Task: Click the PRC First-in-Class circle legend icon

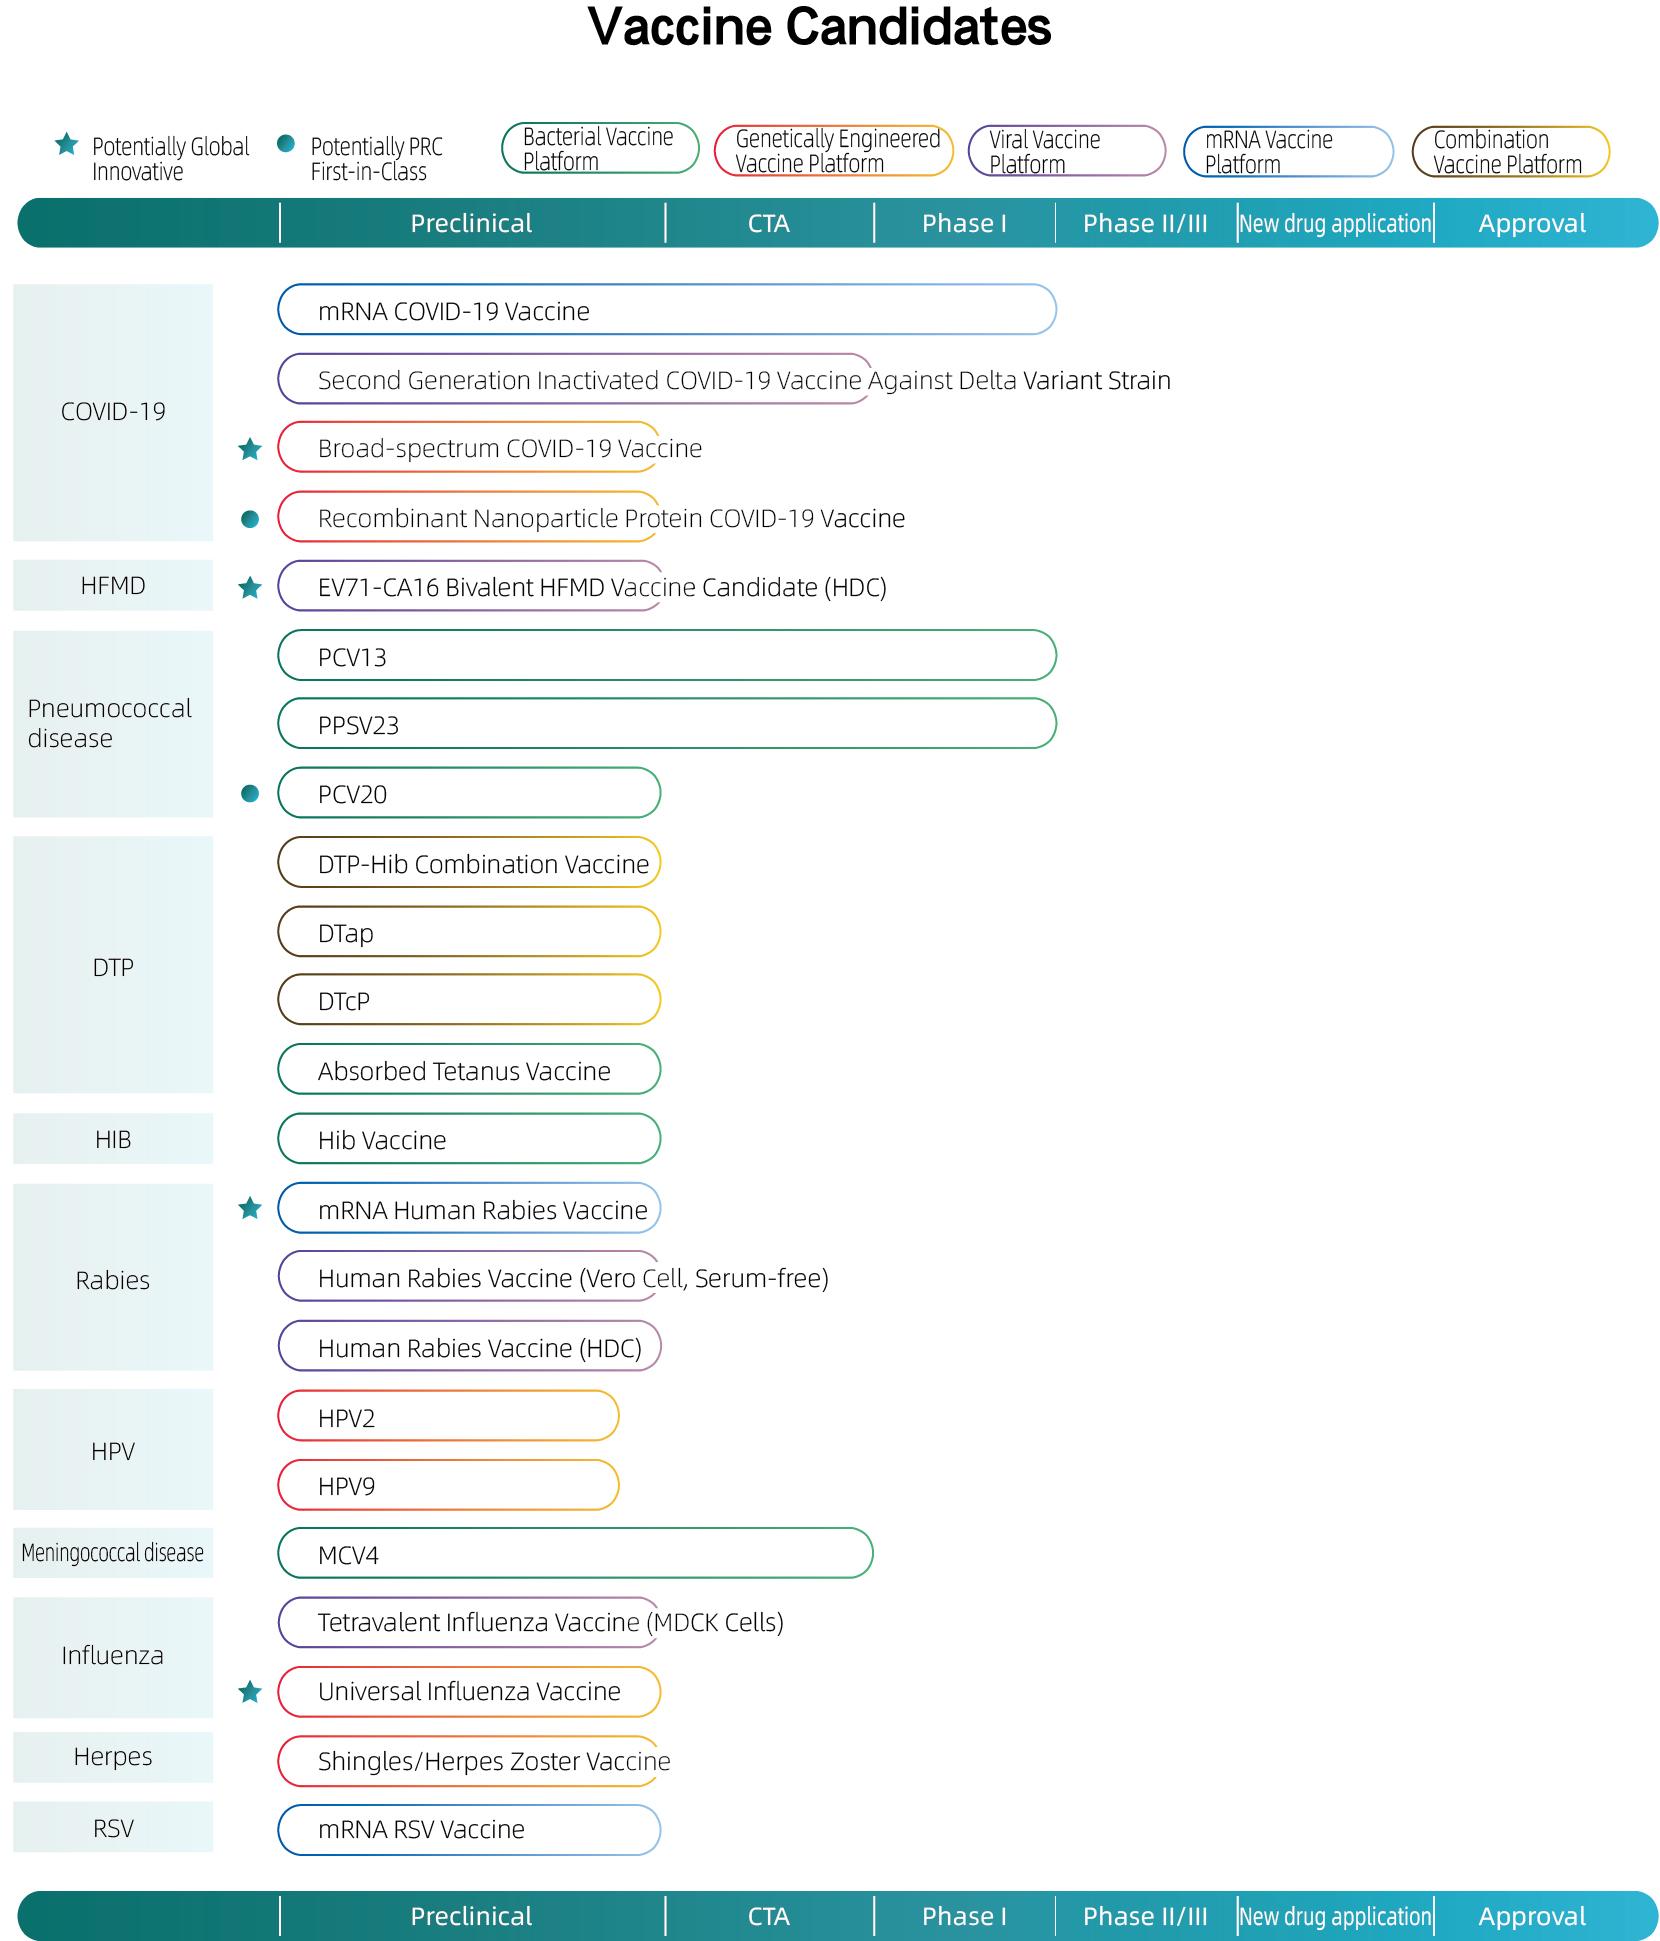Action: click(x=286, y=144)
